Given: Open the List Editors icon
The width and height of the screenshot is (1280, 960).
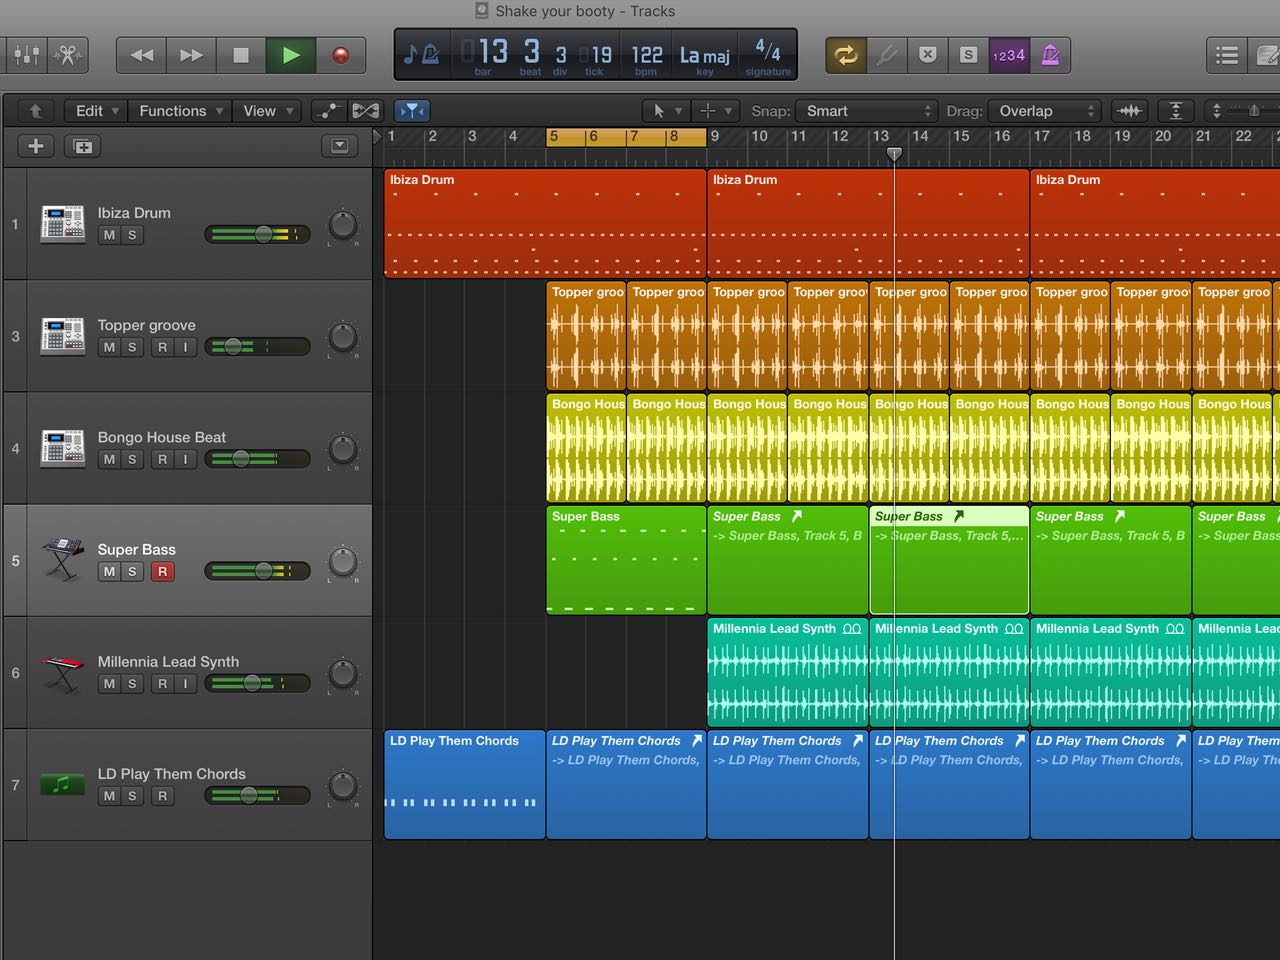Looking at the screenshot, I should point(1227,55).
